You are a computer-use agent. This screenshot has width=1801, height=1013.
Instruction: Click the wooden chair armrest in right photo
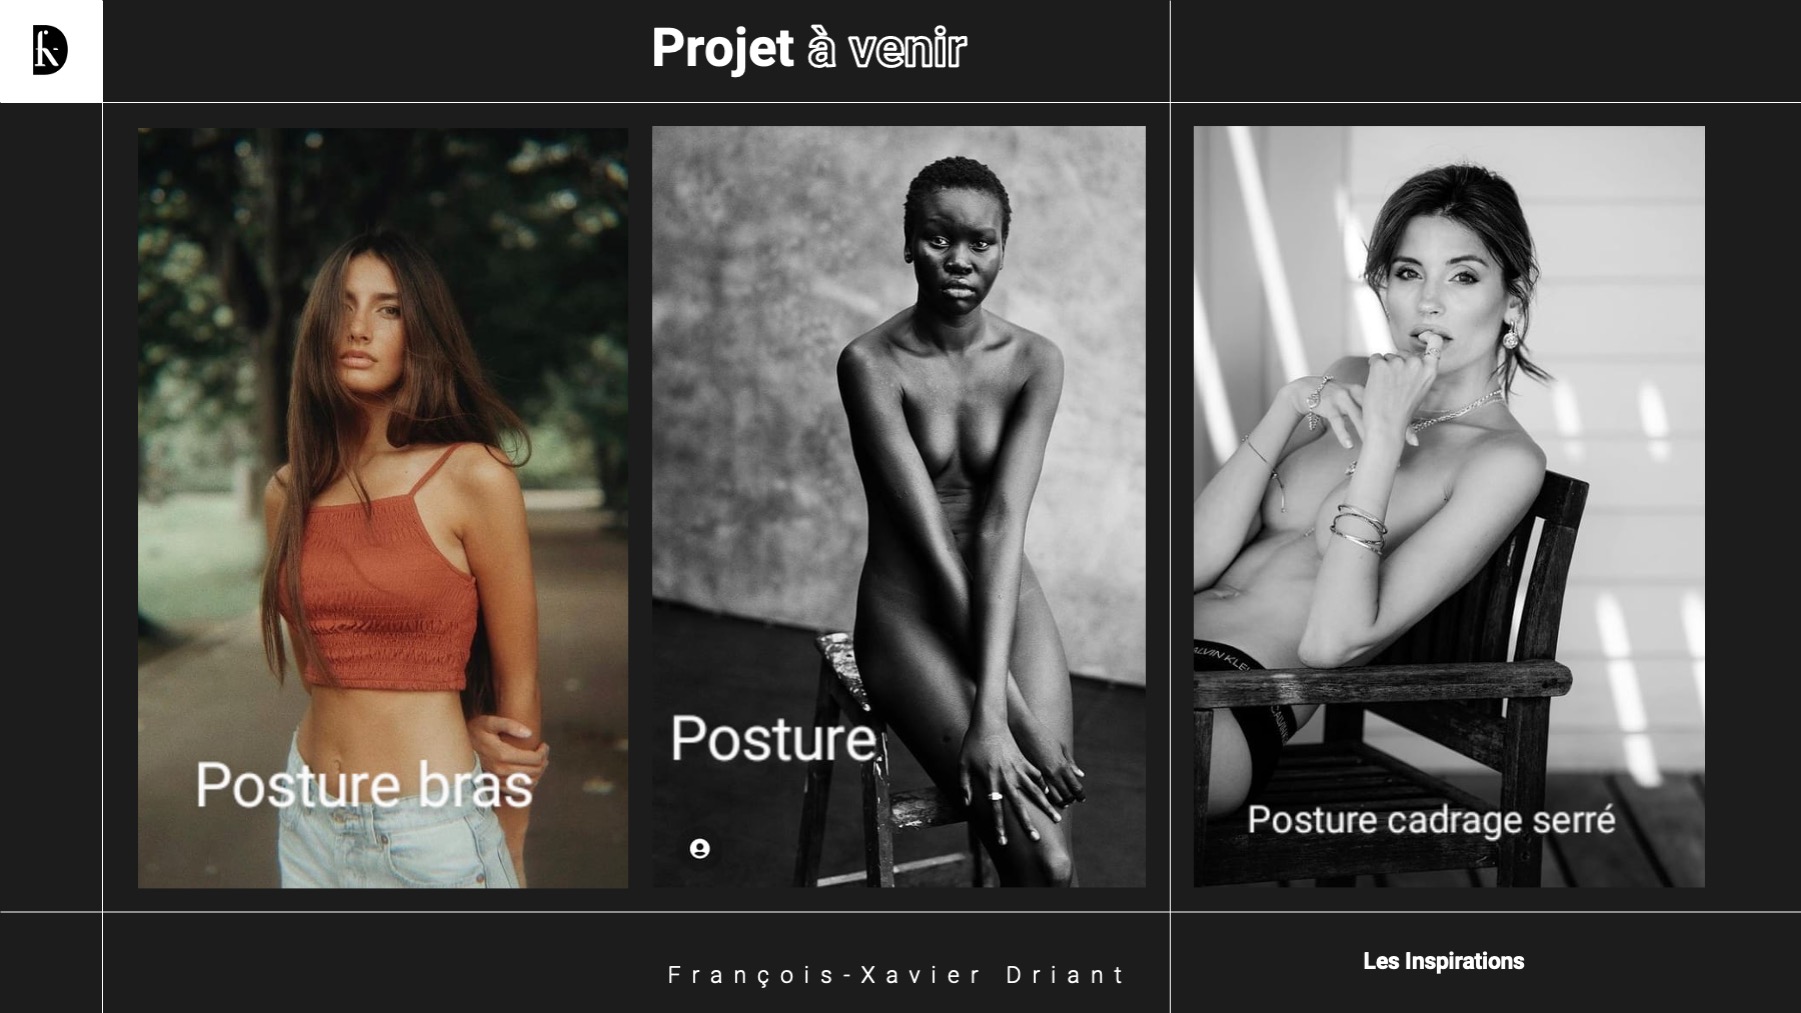1380,682
